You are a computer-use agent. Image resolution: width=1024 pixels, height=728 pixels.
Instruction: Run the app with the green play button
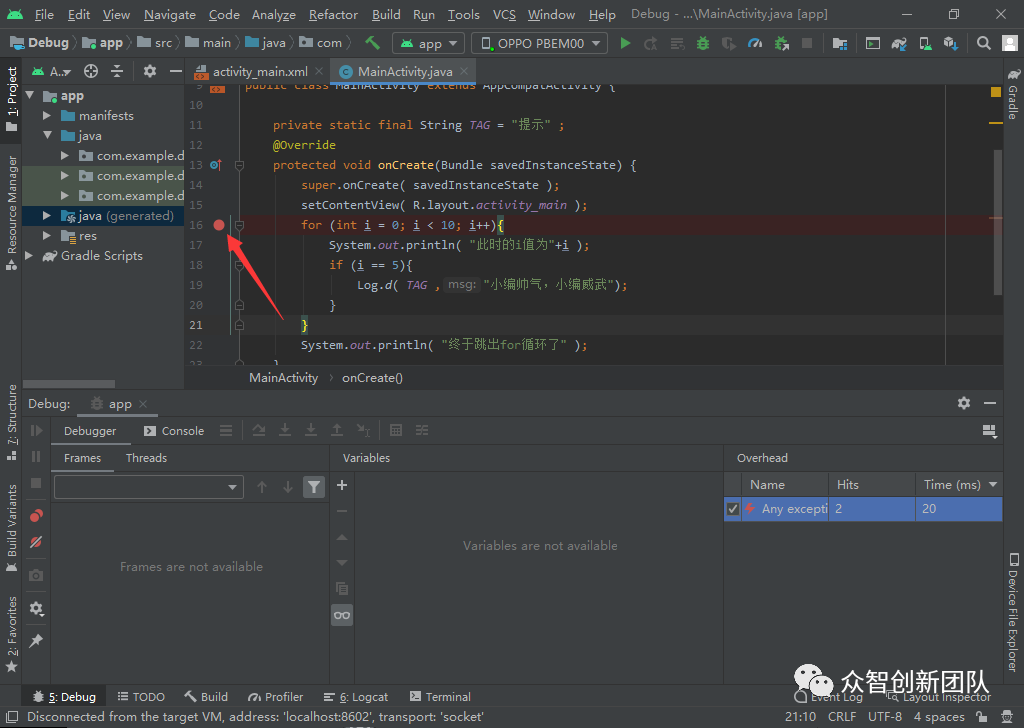[625, 43]
